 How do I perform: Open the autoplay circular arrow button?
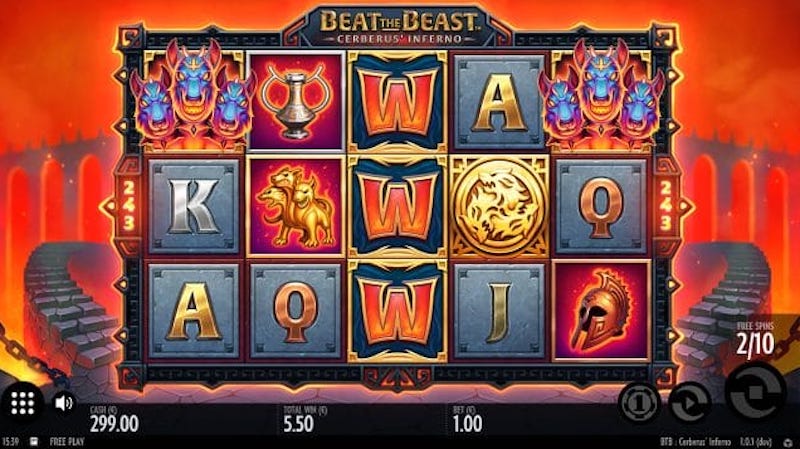point(689,403)
